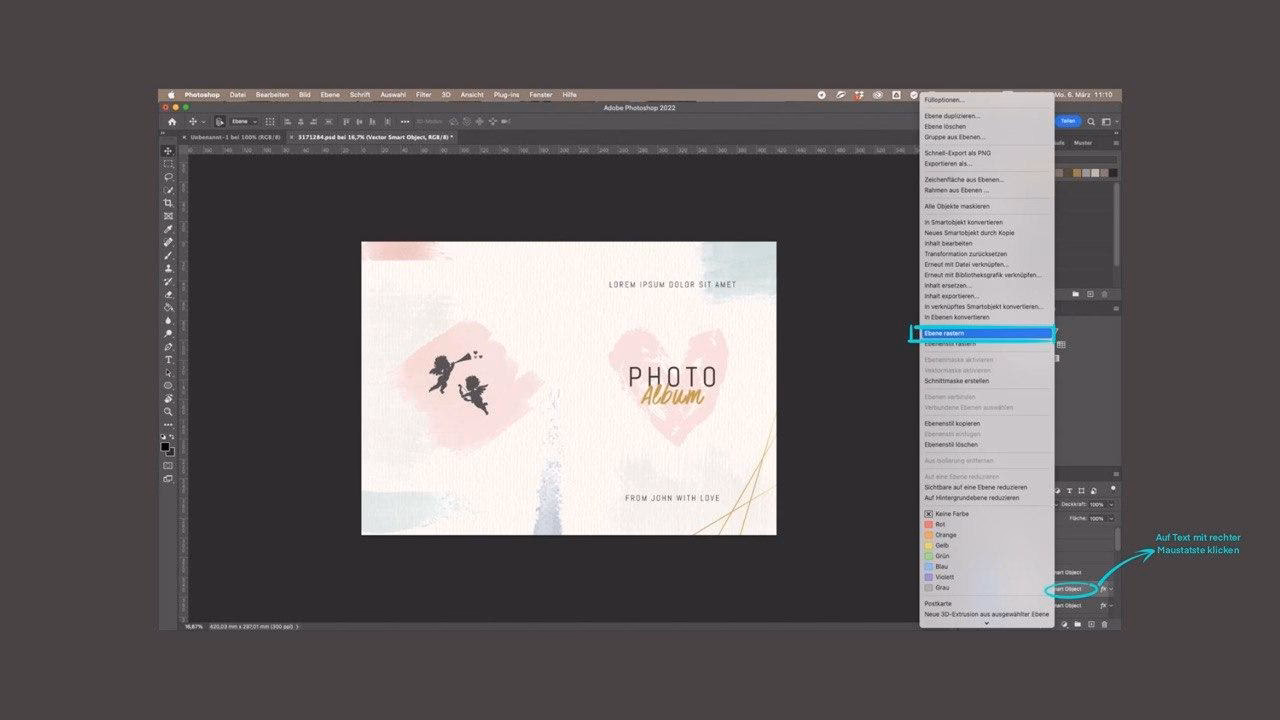
Task: Open the Filter menu
Action: tap(424, 95)
